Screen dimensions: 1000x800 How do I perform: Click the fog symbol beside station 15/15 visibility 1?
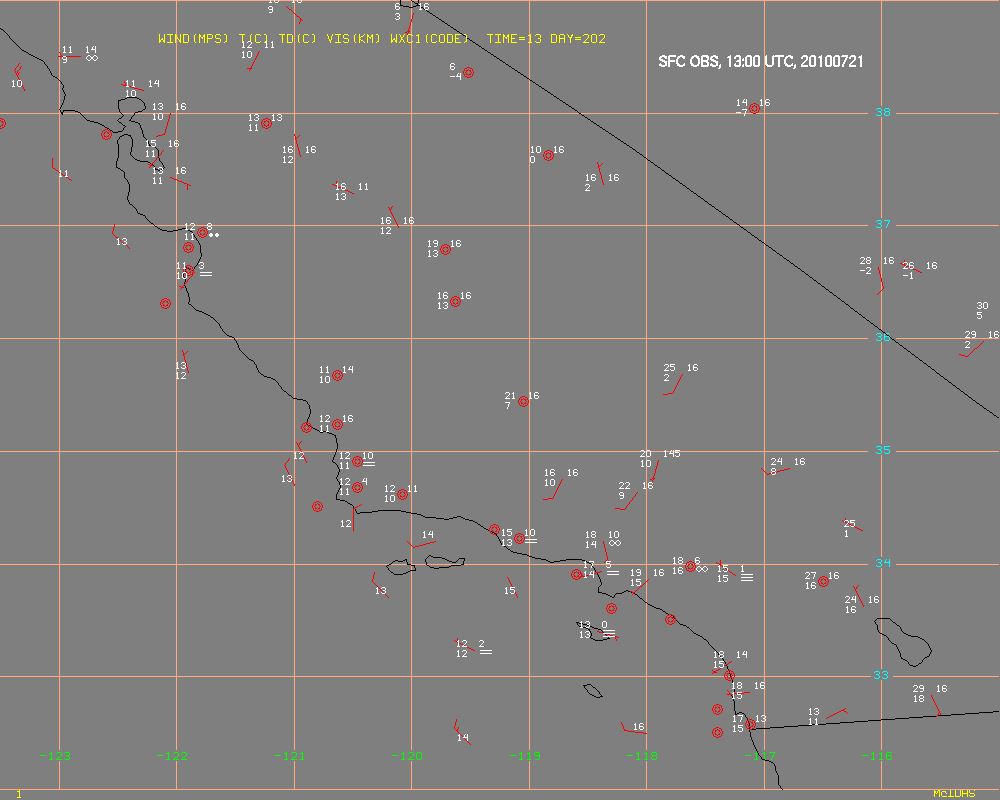pyautogui.click(x=747, y=577)
